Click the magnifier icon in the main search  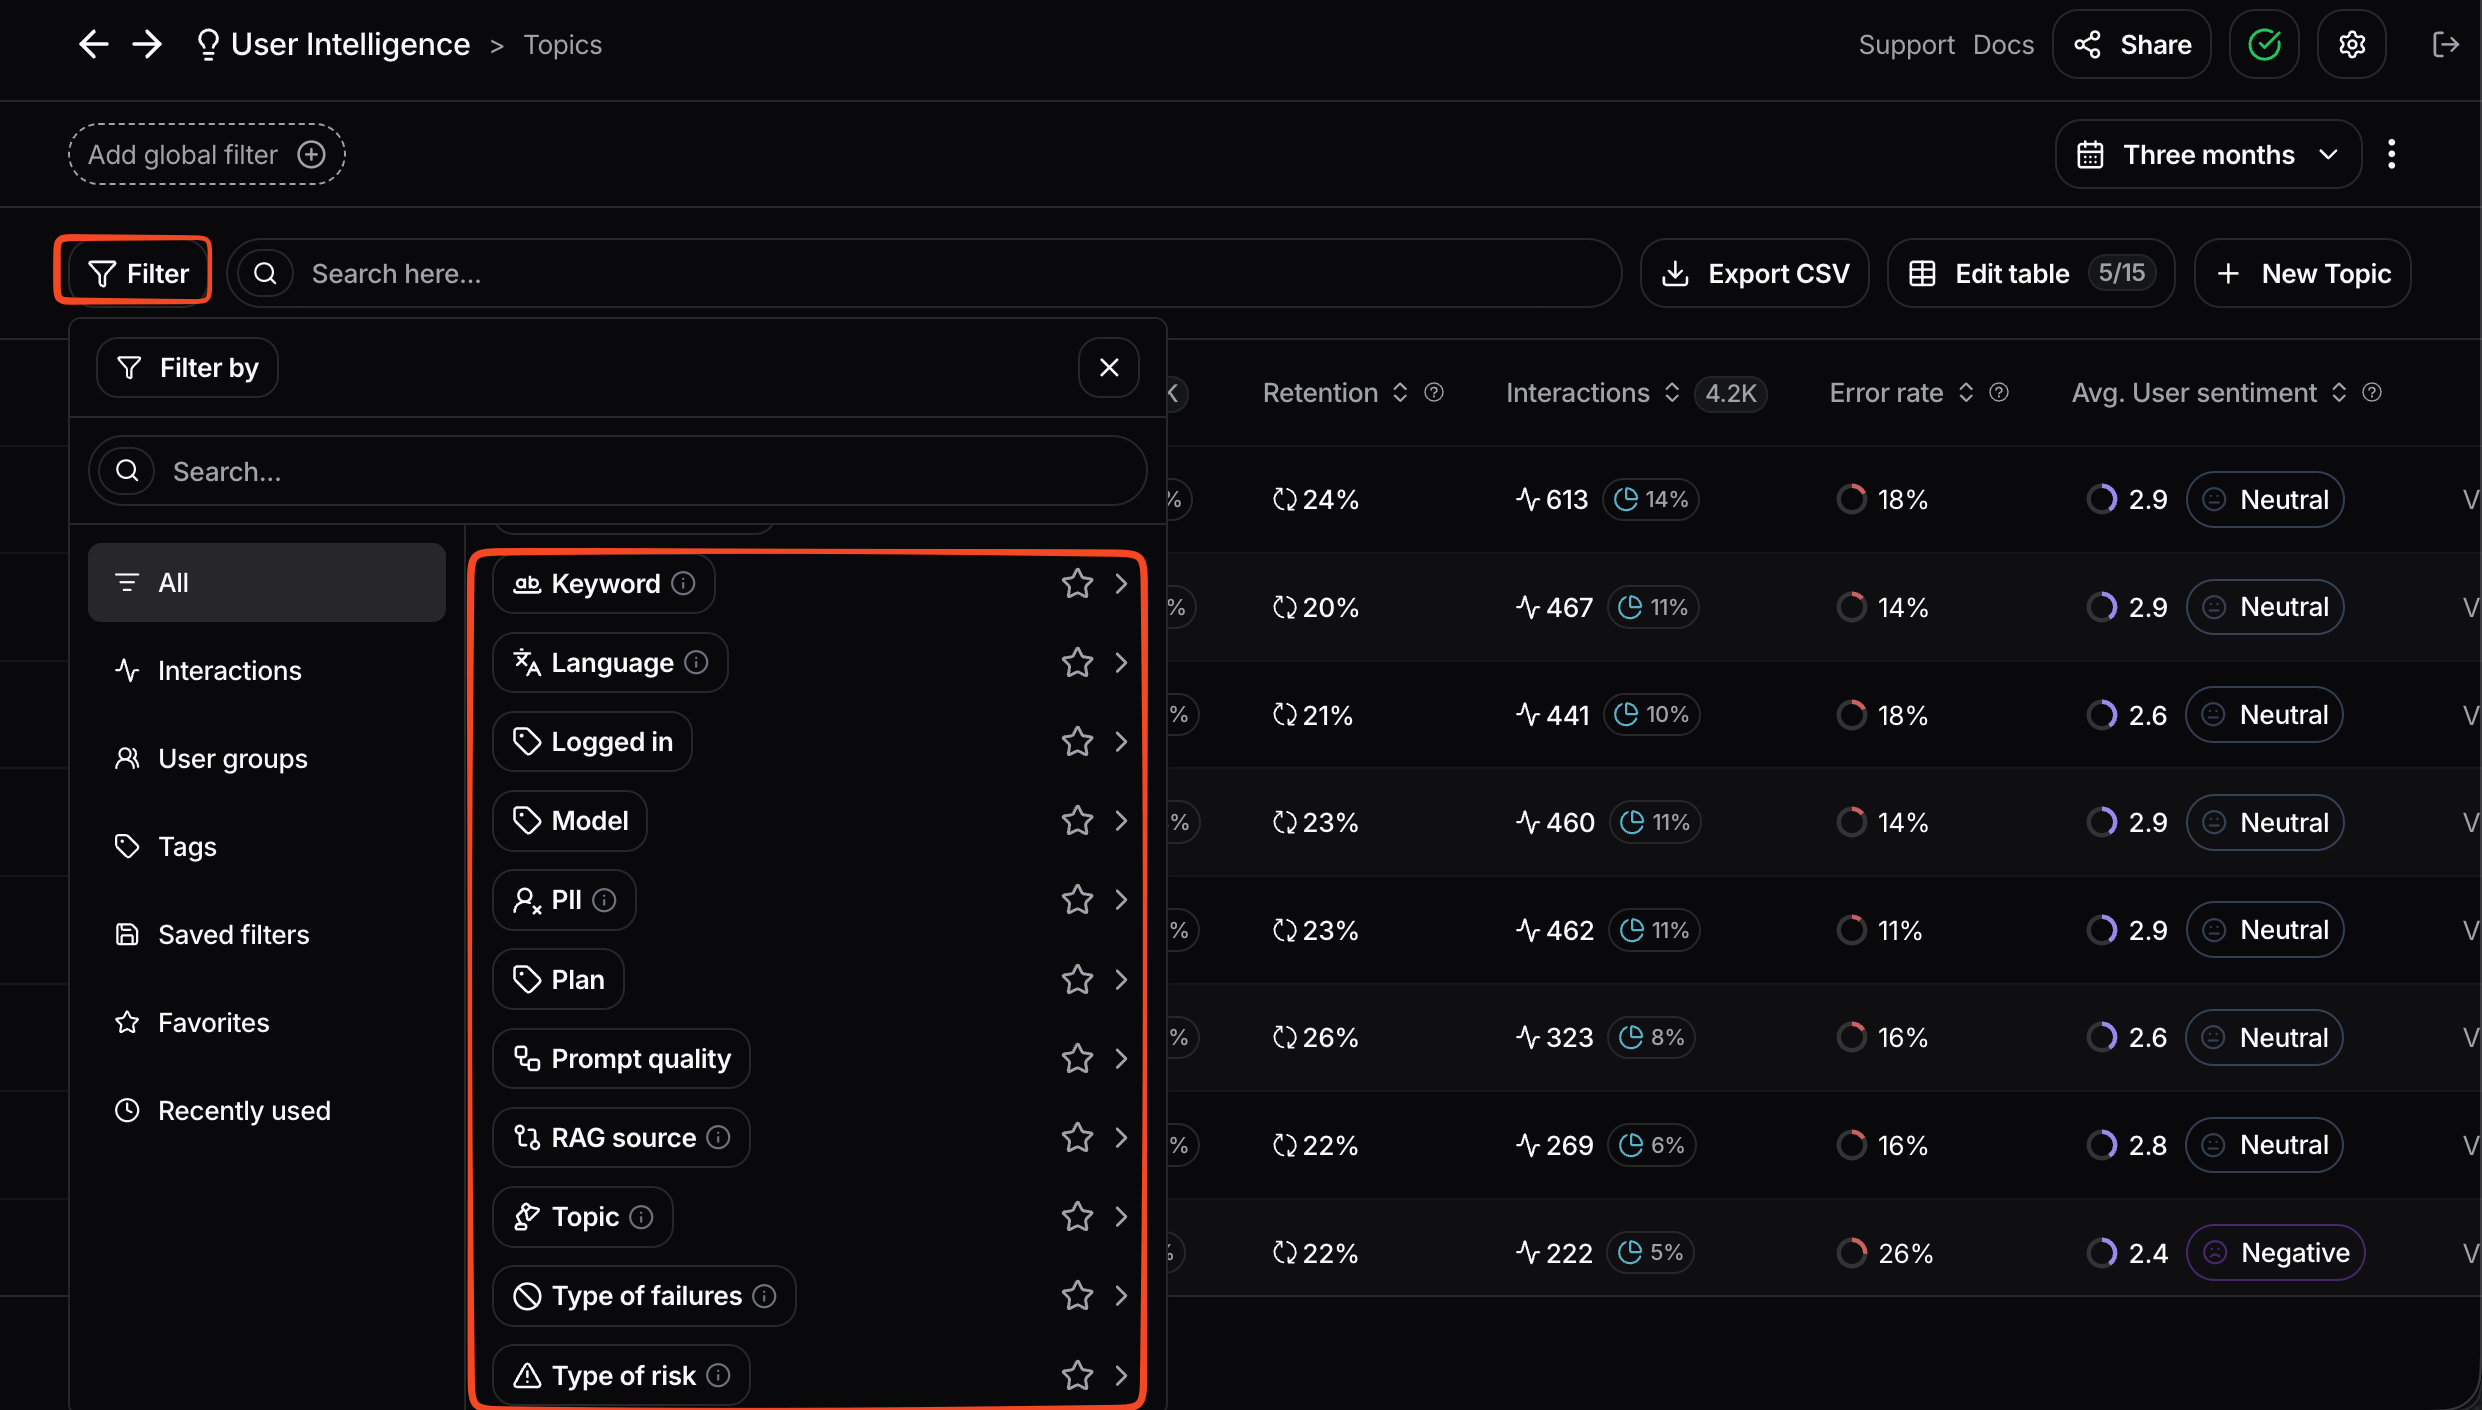(x=265, y=273)
